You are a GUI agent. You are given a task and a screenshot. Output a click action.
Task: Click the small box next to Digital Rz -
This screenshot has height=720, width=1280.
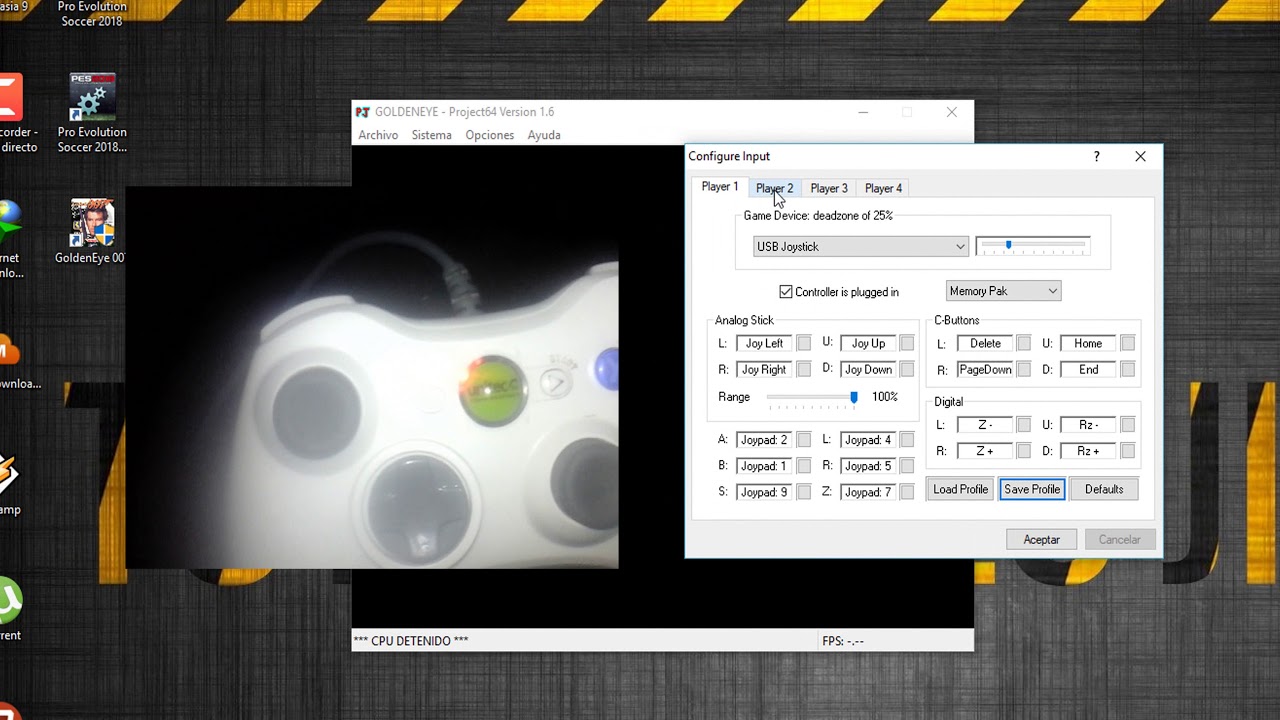(1128, 425)
